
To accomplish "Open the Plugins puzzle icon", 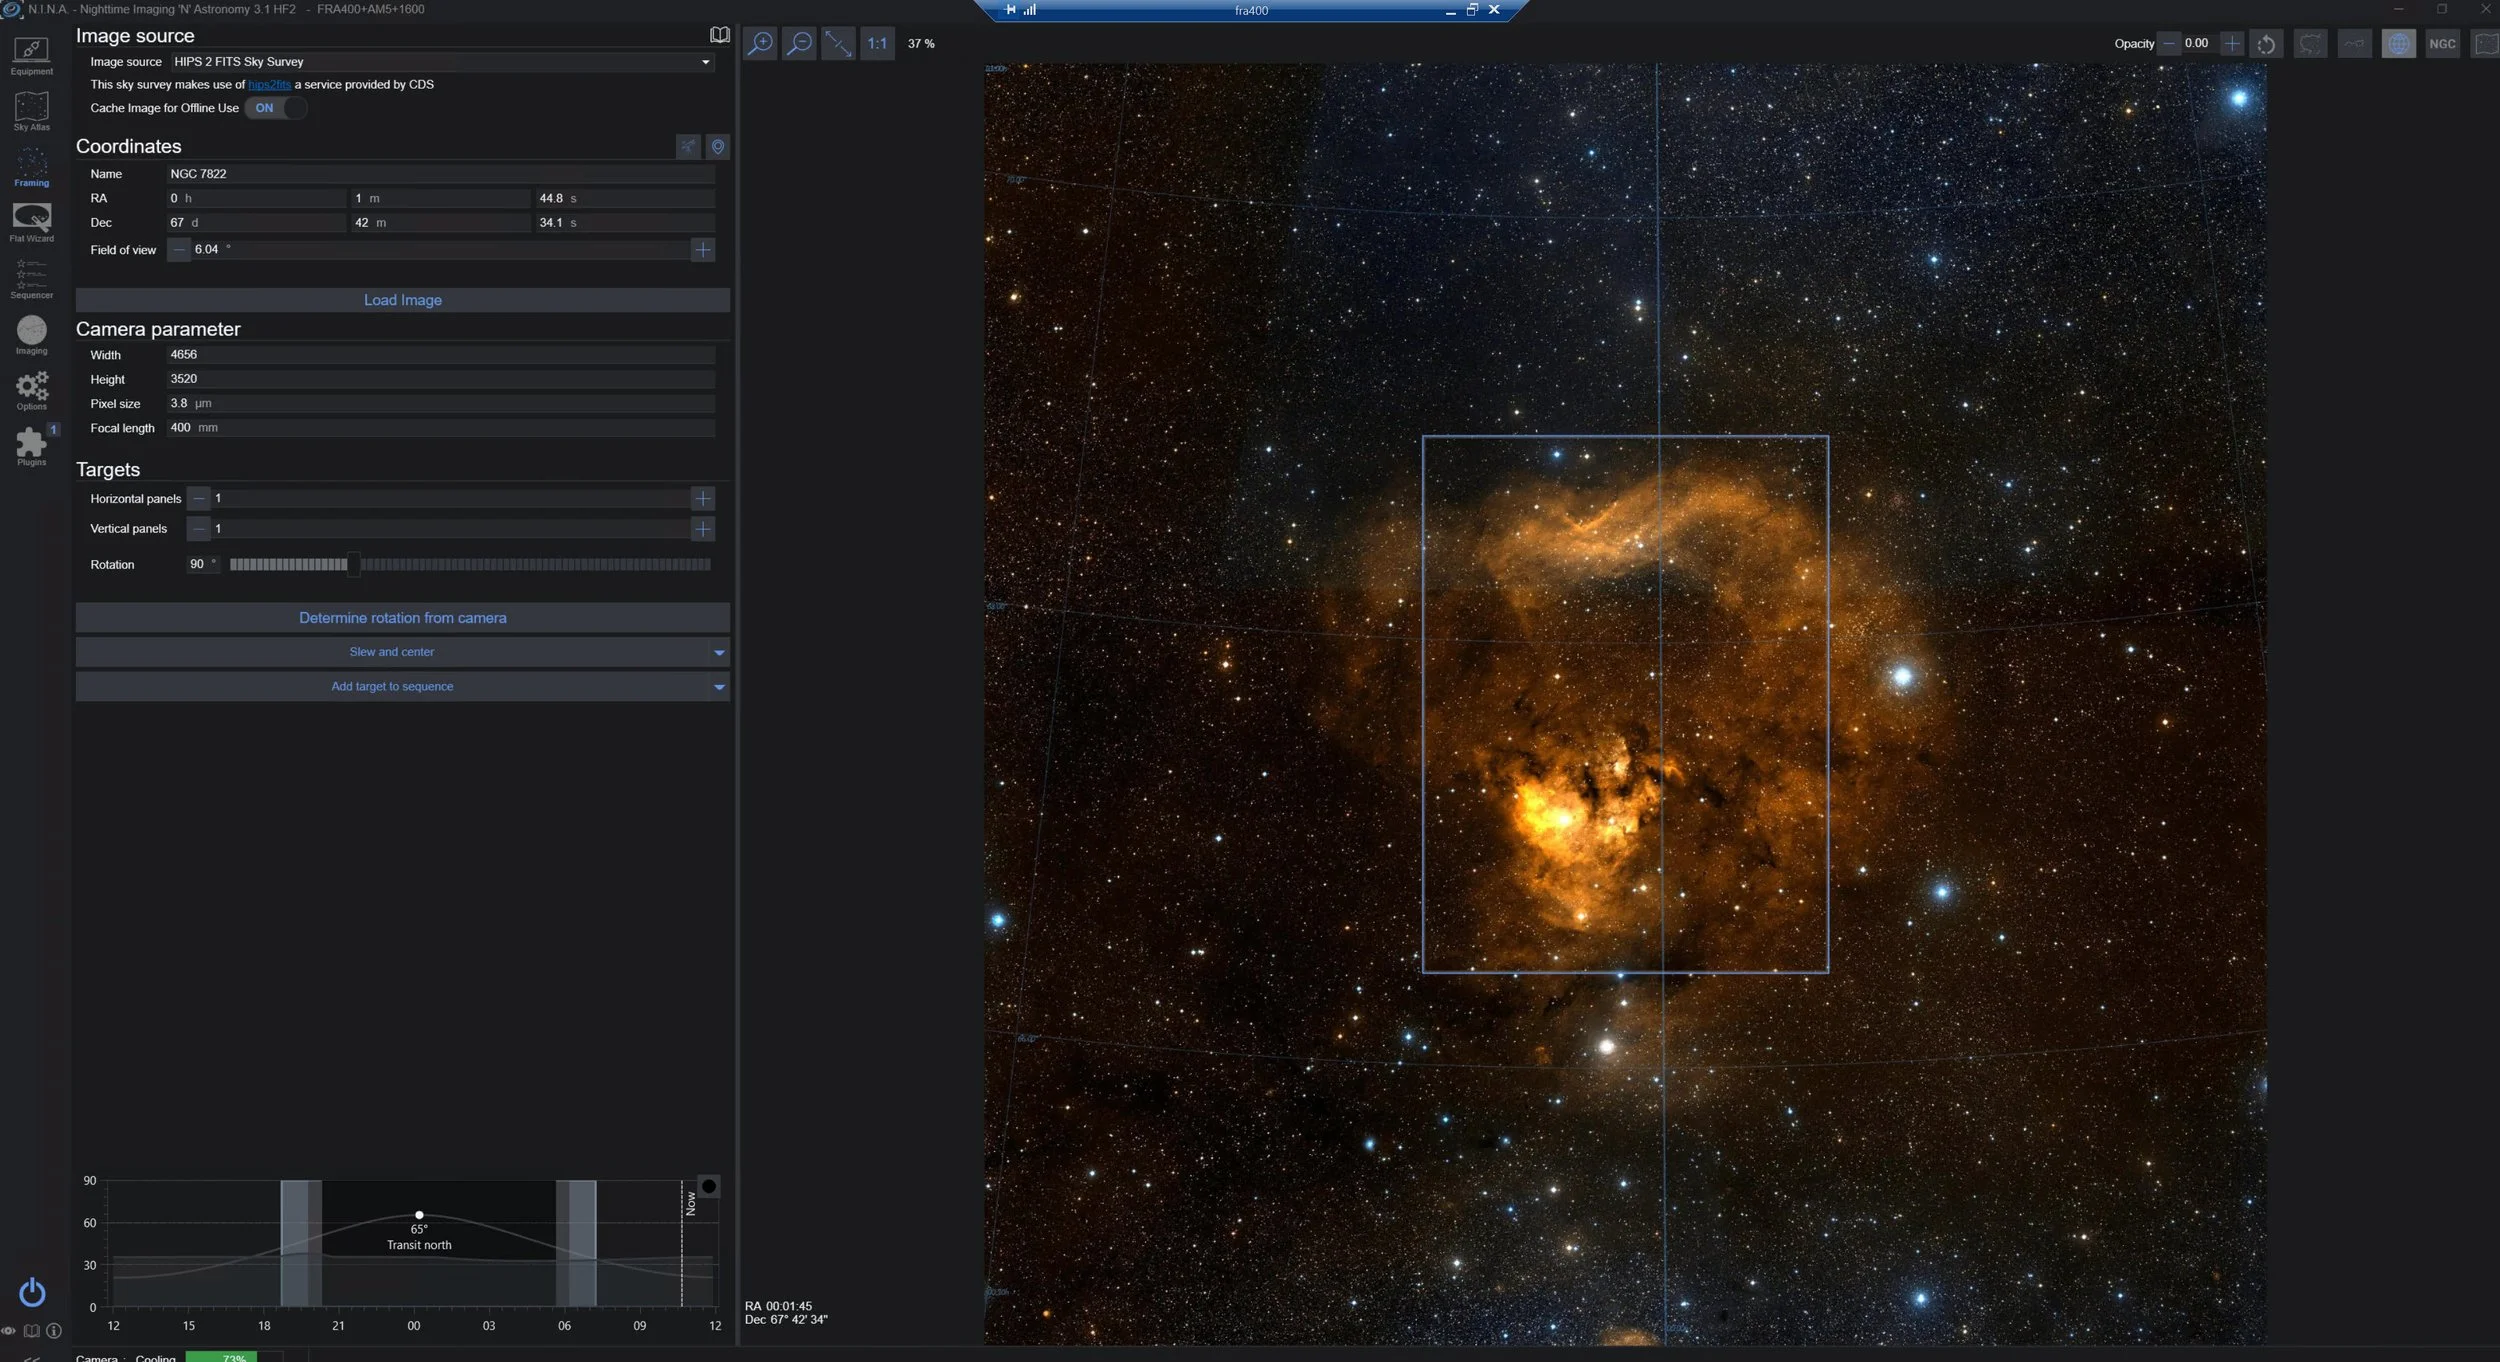I will (x=31, y=445).
